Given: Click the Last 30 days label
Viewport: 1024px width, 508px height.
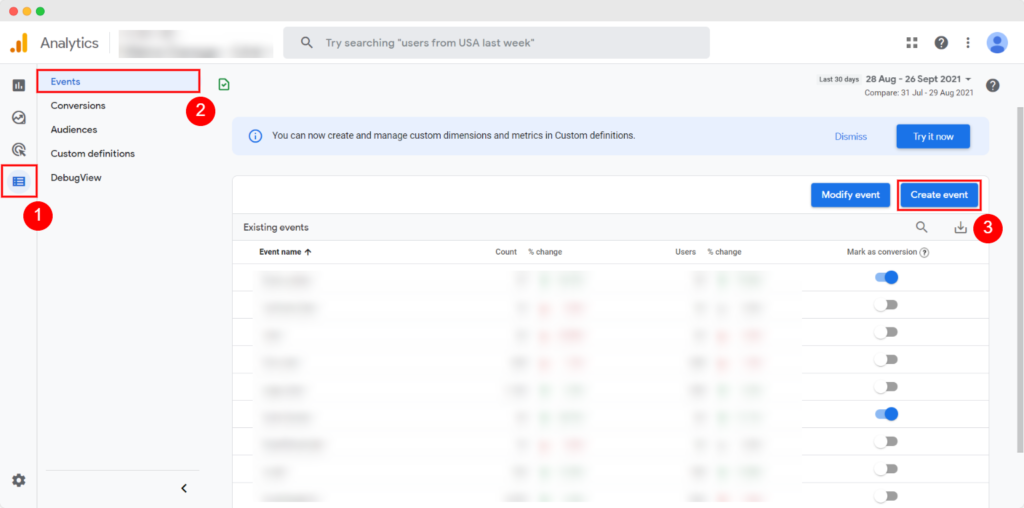Looking at the screenshot, I should coord(839,80).
